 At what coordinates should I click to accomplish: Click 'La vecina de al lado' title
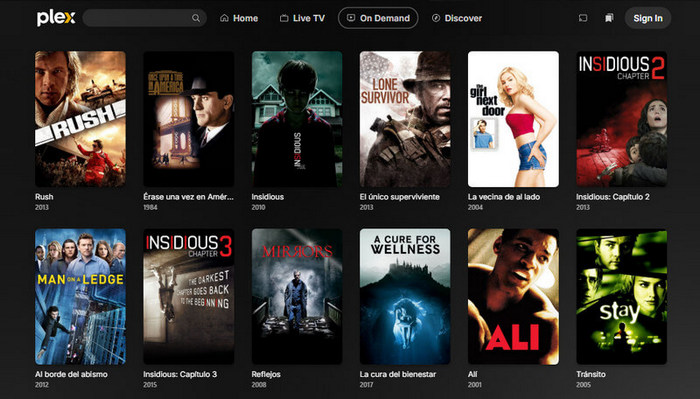point(504,197)
